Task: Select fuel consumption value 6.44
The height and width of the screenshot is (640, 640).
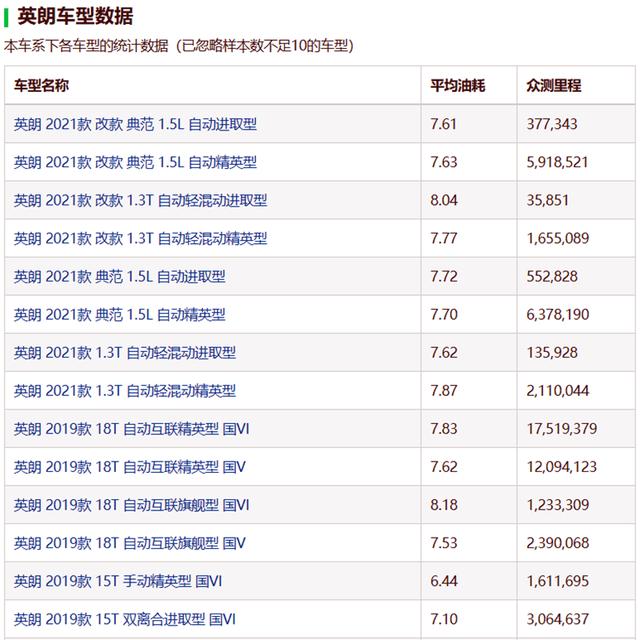Action: coord(444,581)
